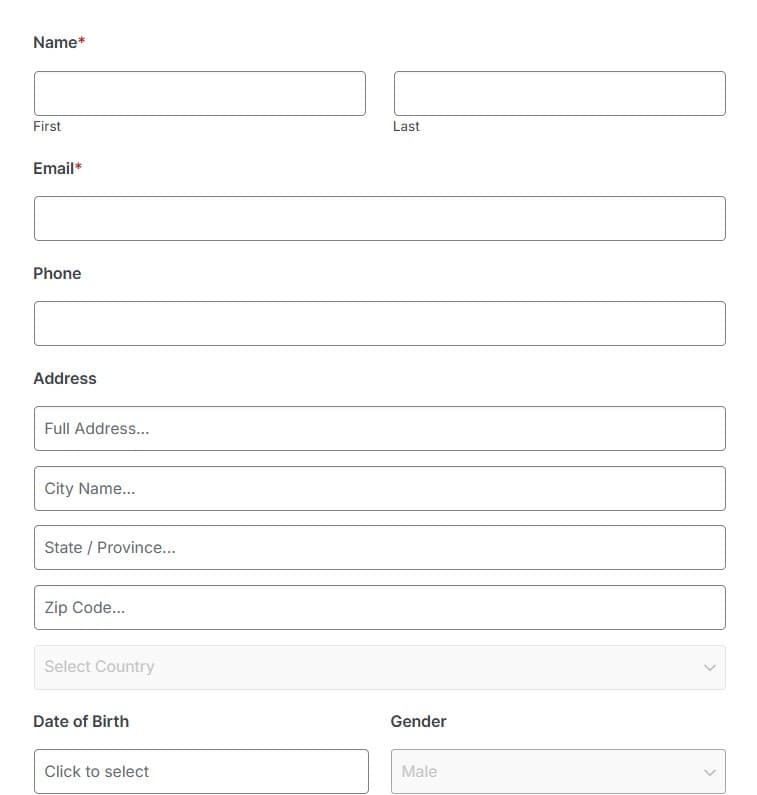Click the Phone field label
Image resolution: width=757 pixels, height=795 pixels.
(57, 273)
